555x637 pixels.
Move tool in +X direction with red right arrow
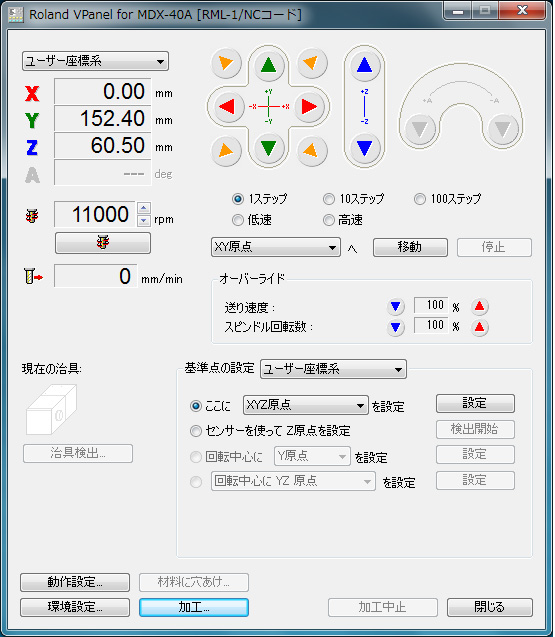tap(309, 106)
